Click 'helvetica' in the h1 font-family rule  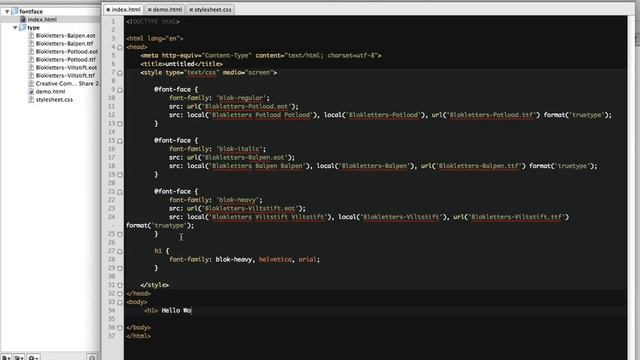tap(276, 260)
